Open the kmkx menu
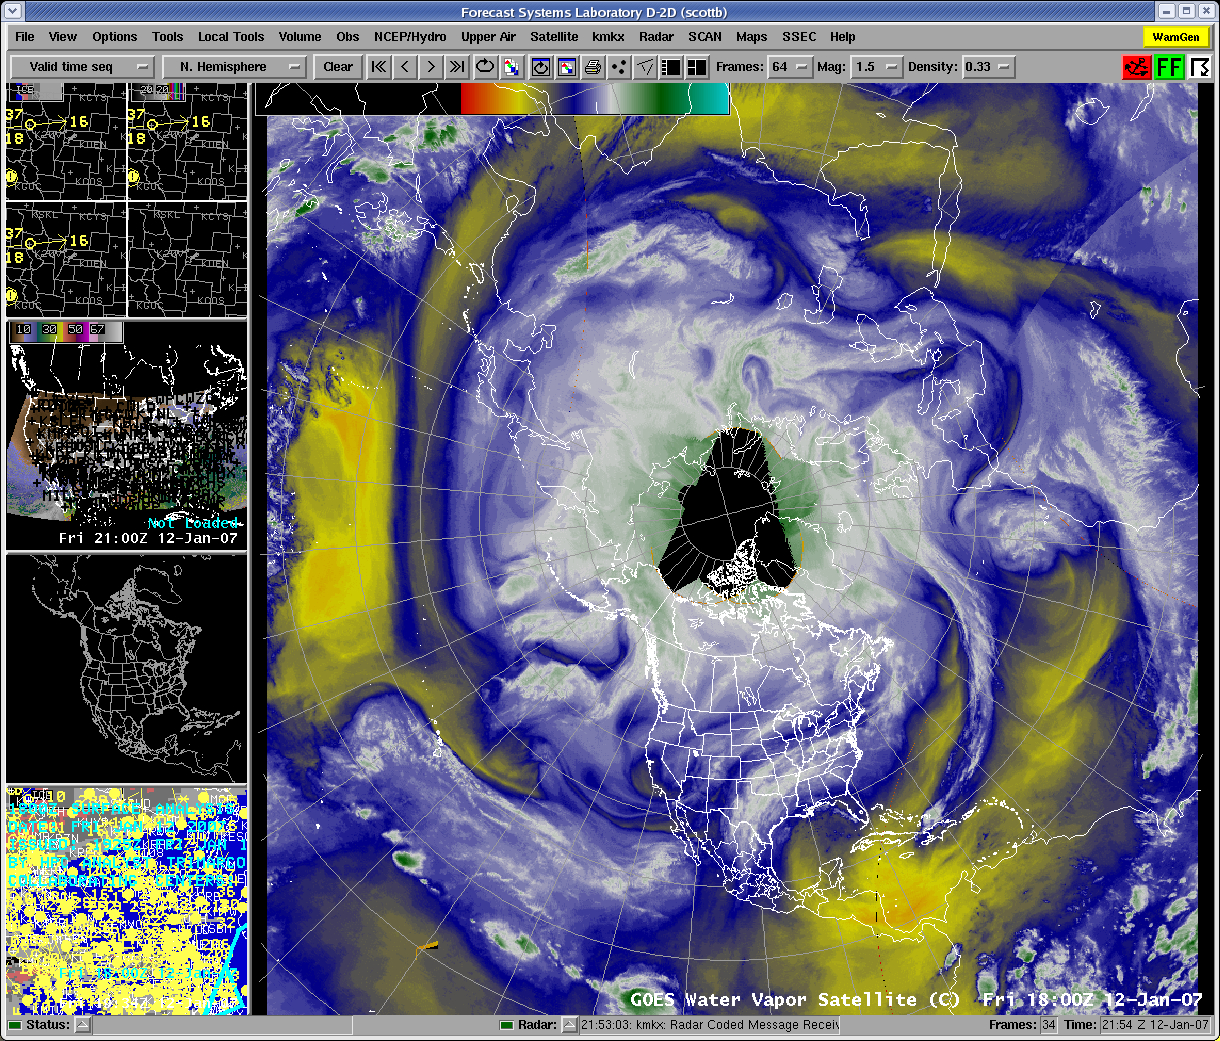The image size is (1220, 1041). click(608, 37)
